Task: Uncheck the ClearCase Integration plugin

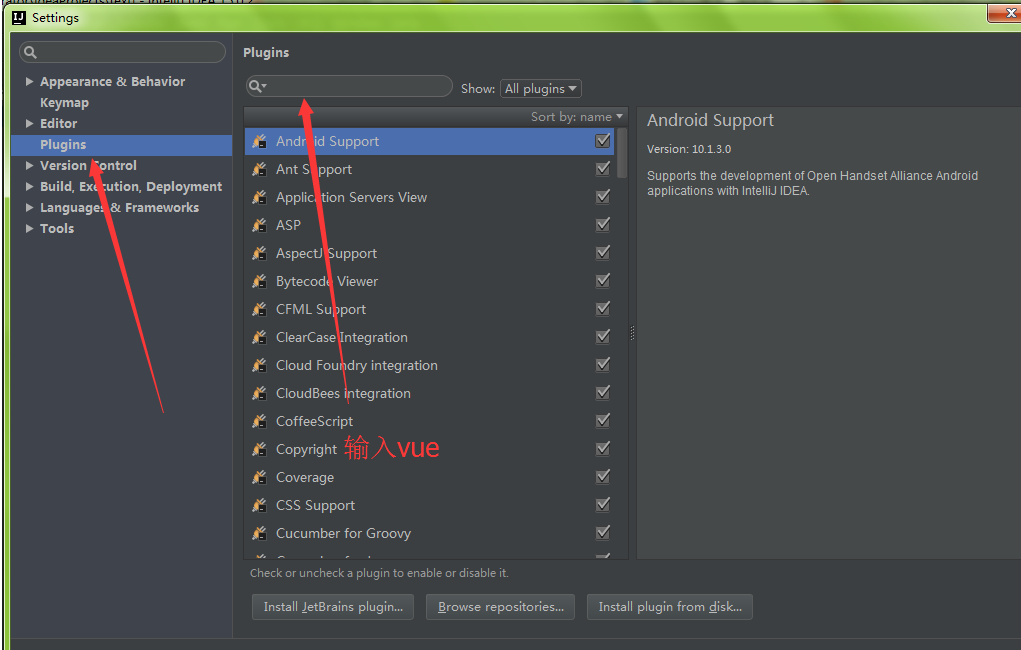Action: point(603,337)
